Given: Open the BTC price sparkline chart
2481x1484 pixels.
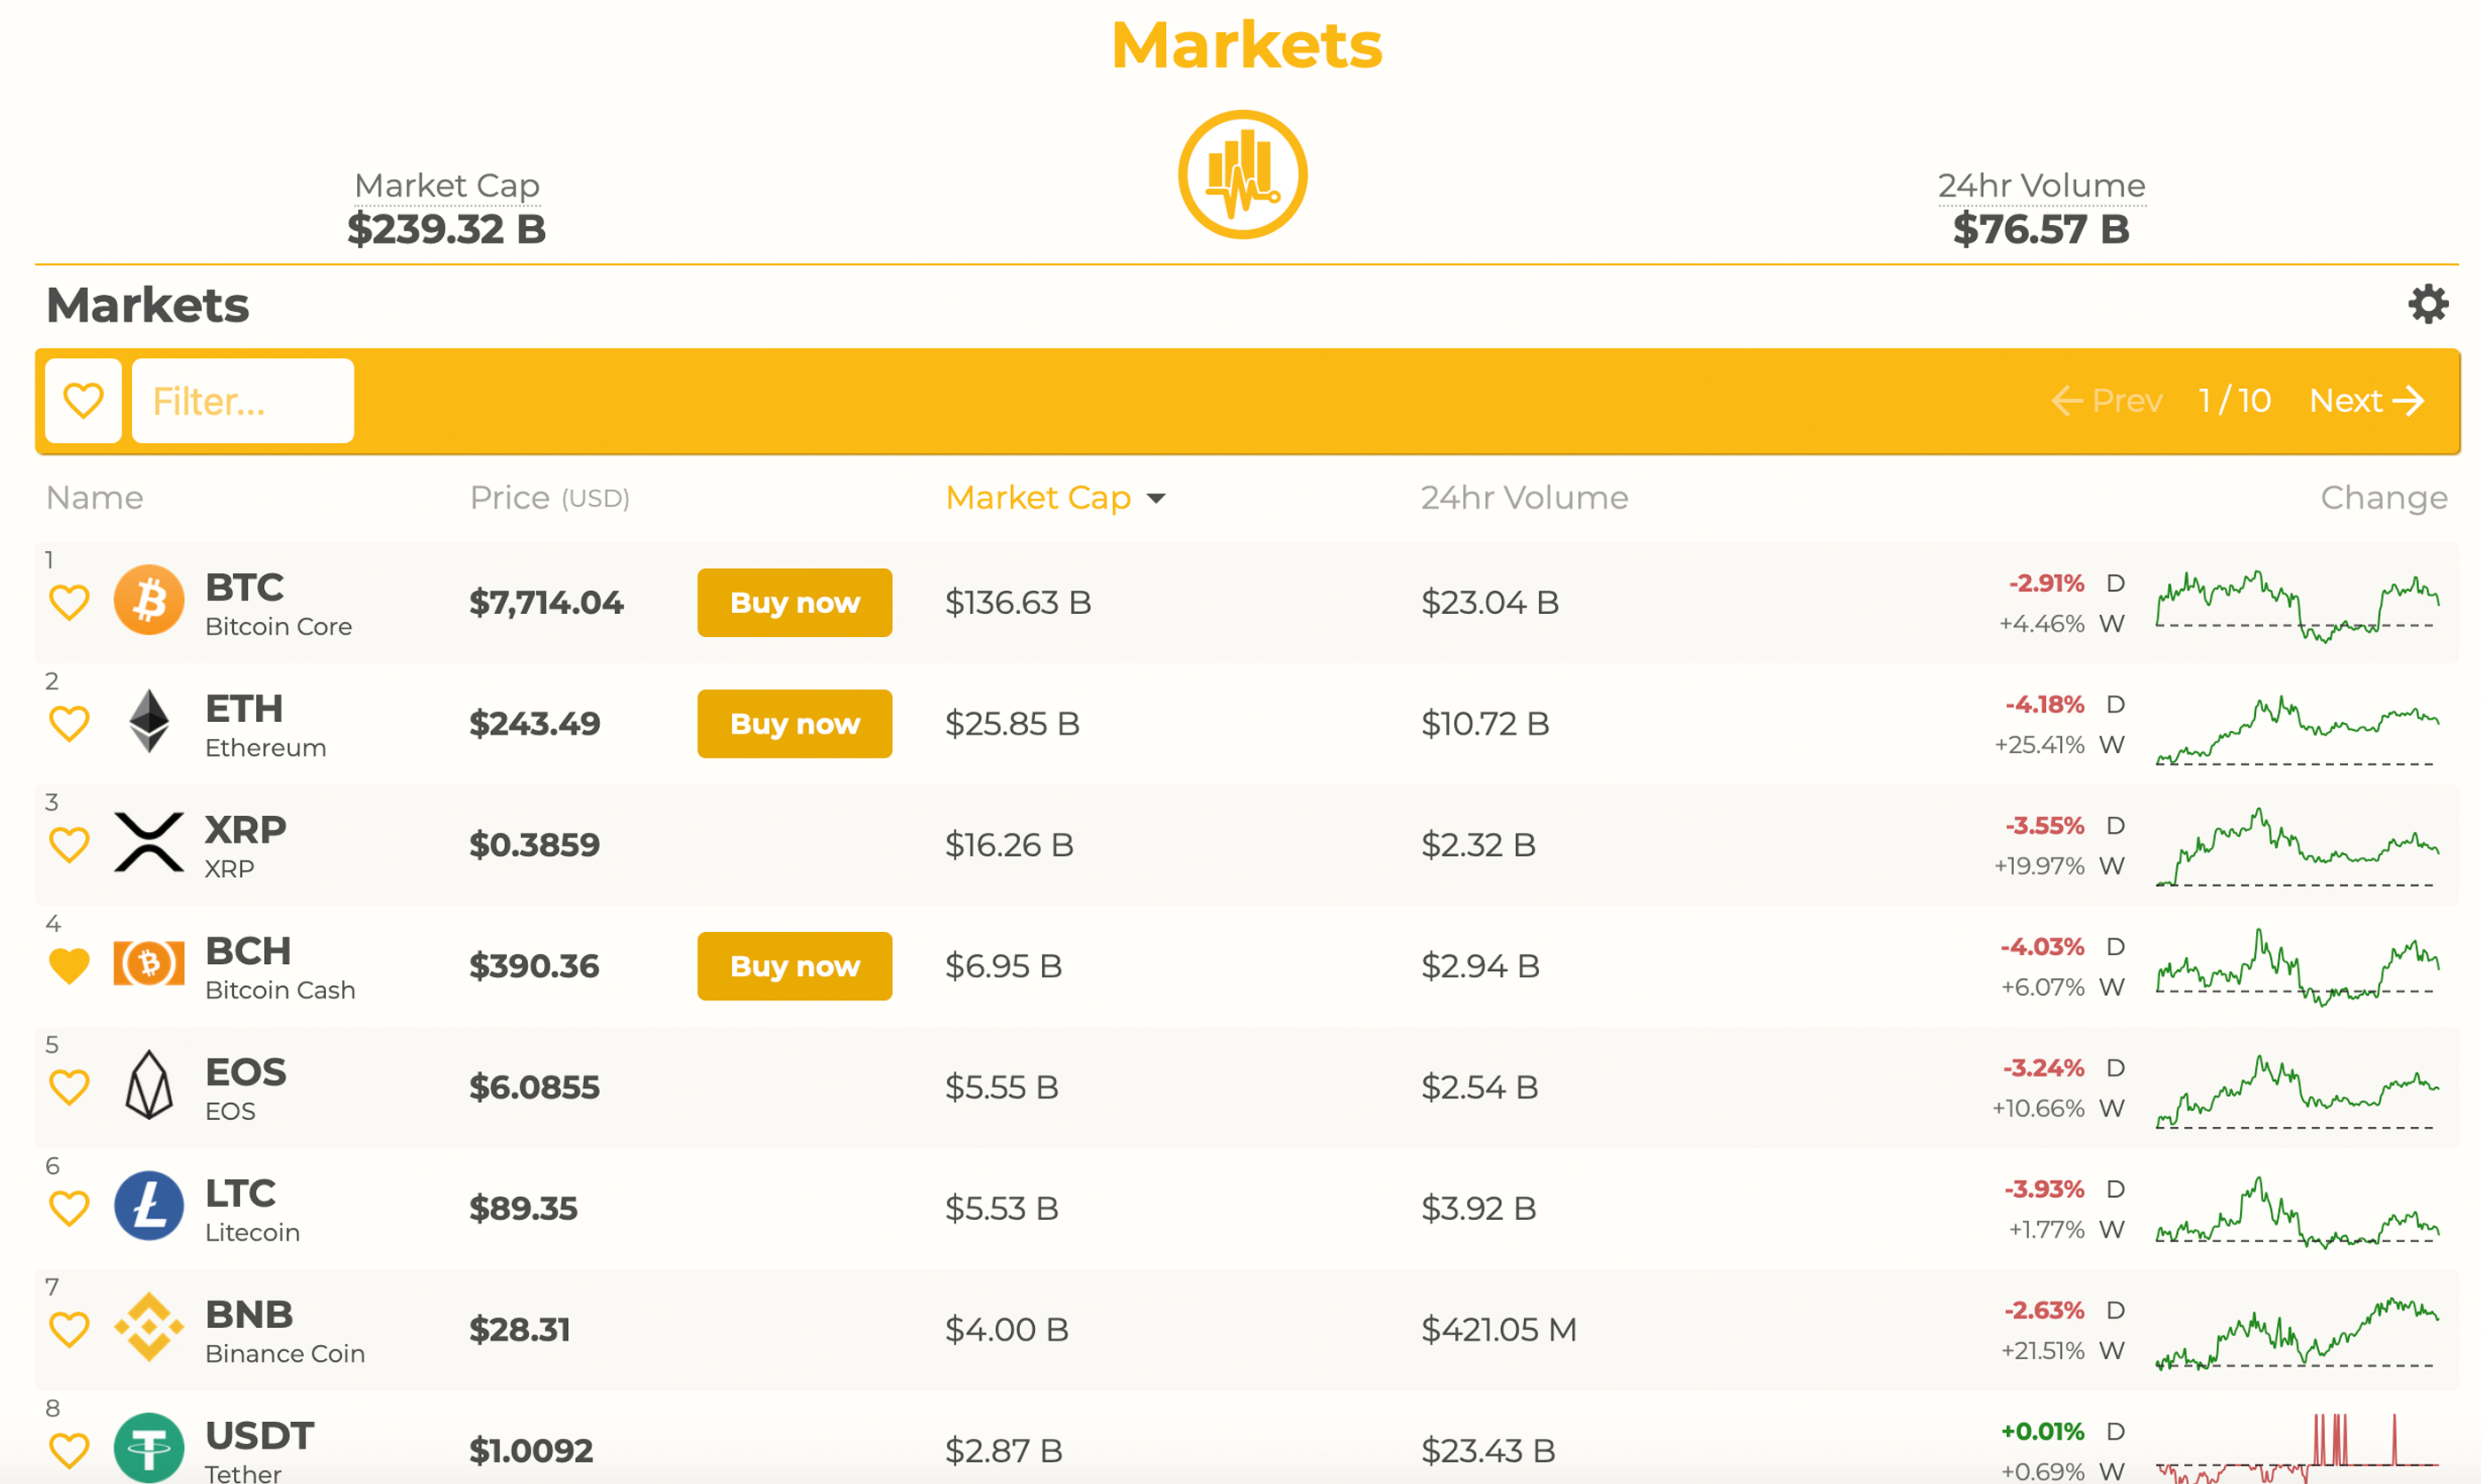Looking at the screenshot, I should click(x=2298, y=606).
